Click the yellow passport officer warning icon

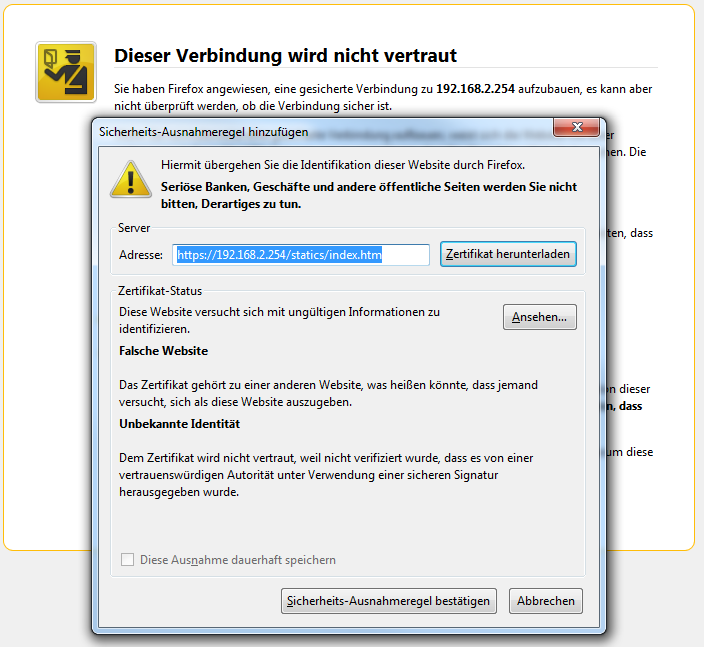66,72
